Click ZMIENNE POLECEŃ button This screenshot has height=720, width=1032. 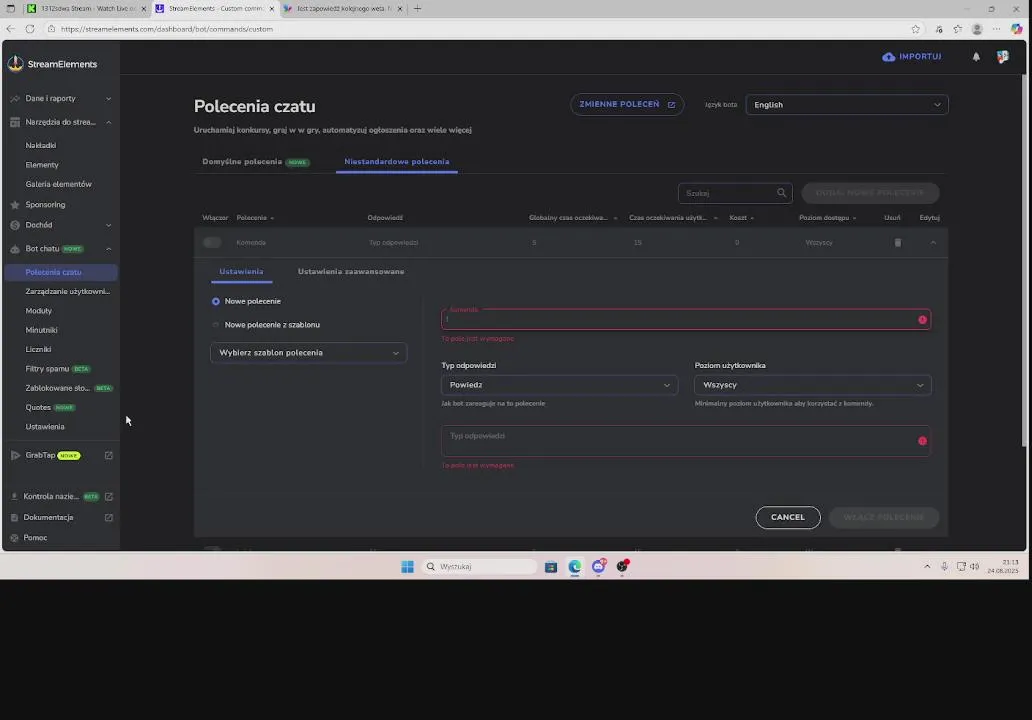click(x=627, y=105)
